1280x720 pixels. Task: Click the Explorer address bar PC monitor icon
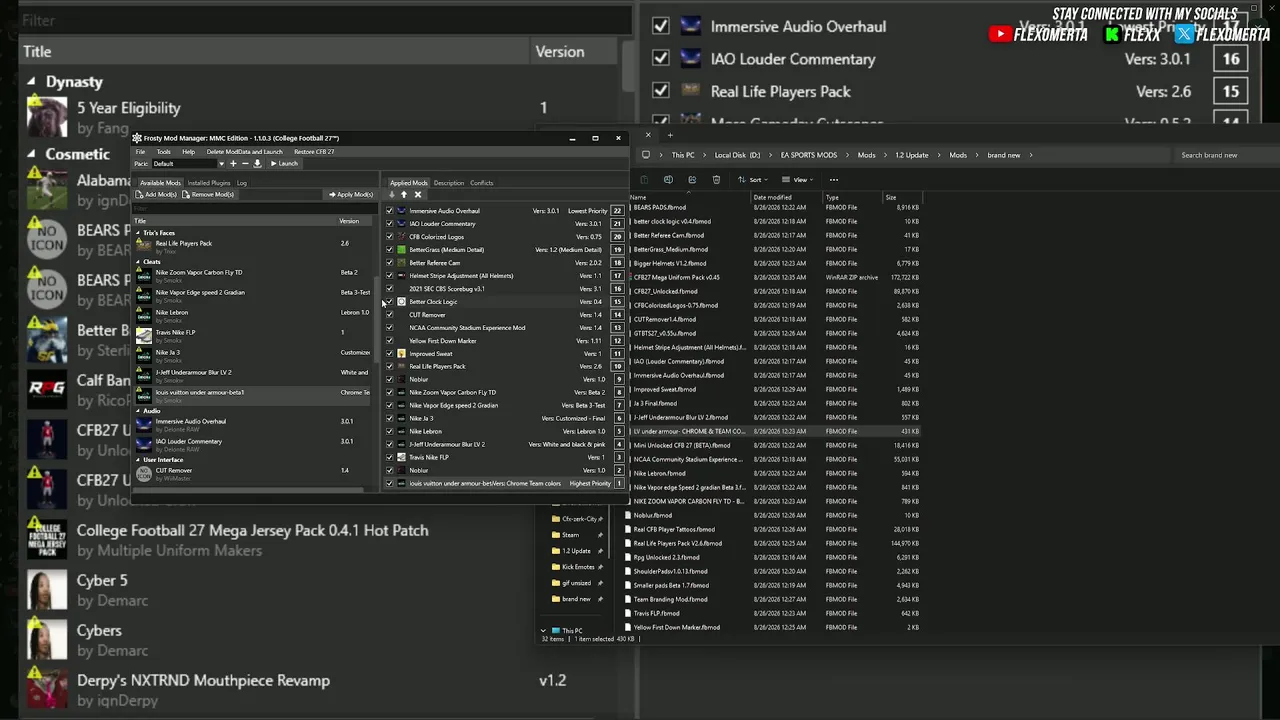646,155
